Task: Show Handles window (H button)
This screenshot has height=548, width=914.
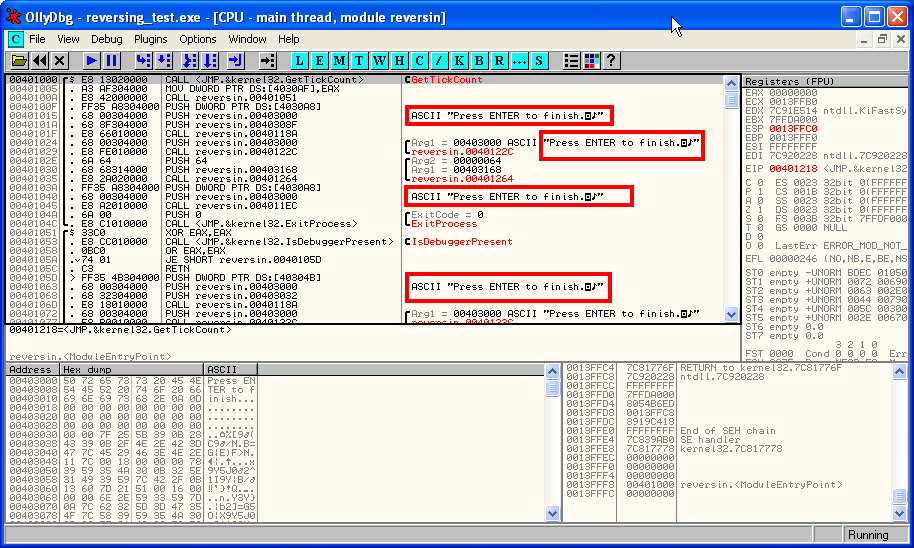Action: click(x=399, y=61)
